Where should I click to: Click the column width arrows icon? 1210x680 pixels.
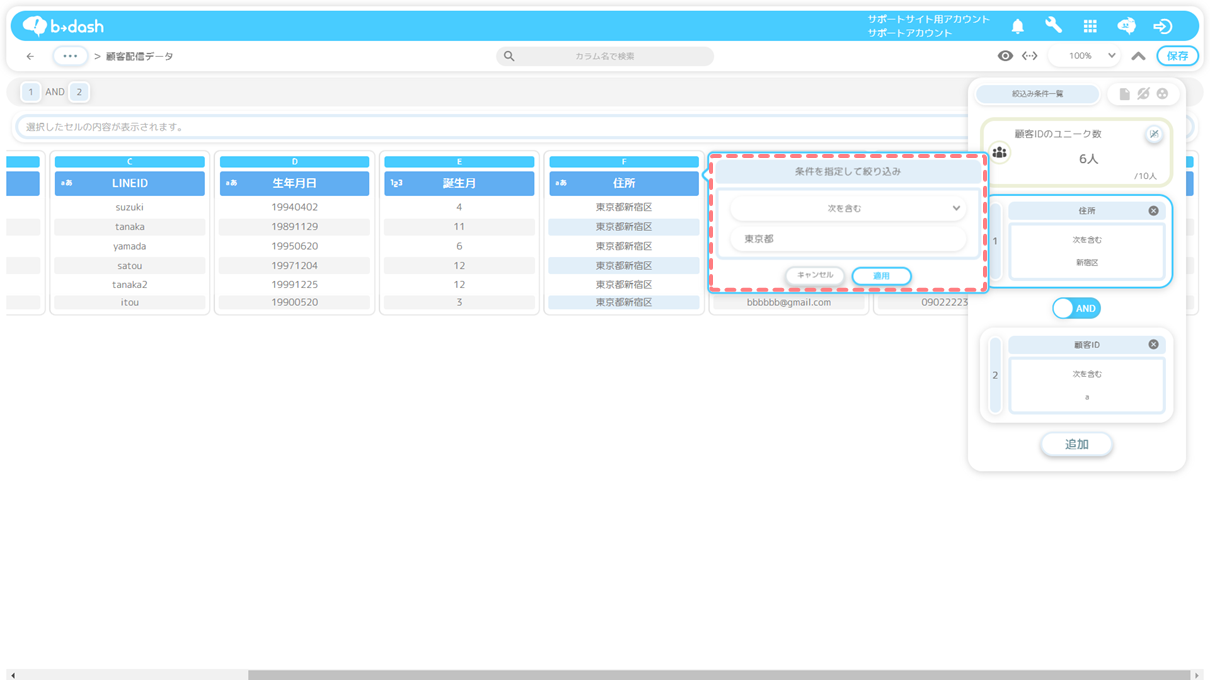(1029, 56)
